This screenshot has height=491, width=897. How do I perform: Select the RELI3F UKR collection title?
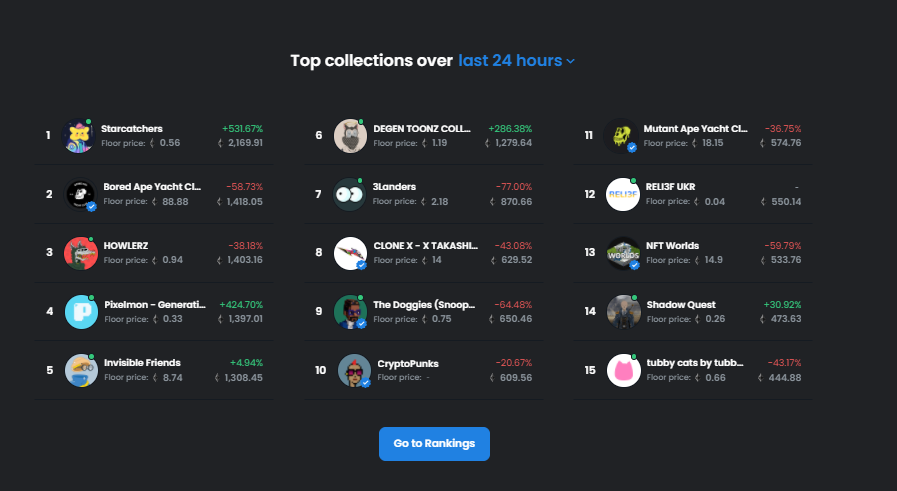pos(670,187)
